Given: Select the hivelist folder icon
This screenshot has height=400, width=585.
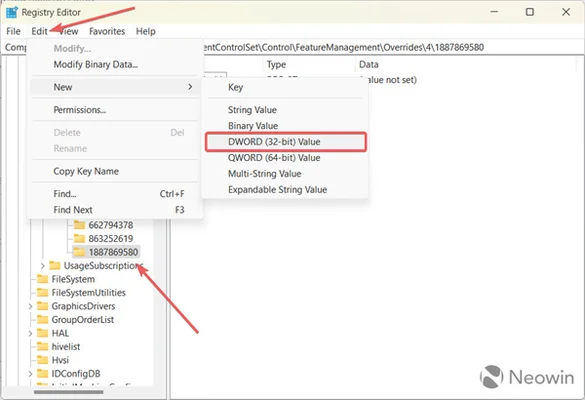Looking at the screenshot, I should click(x=43, y=346).
